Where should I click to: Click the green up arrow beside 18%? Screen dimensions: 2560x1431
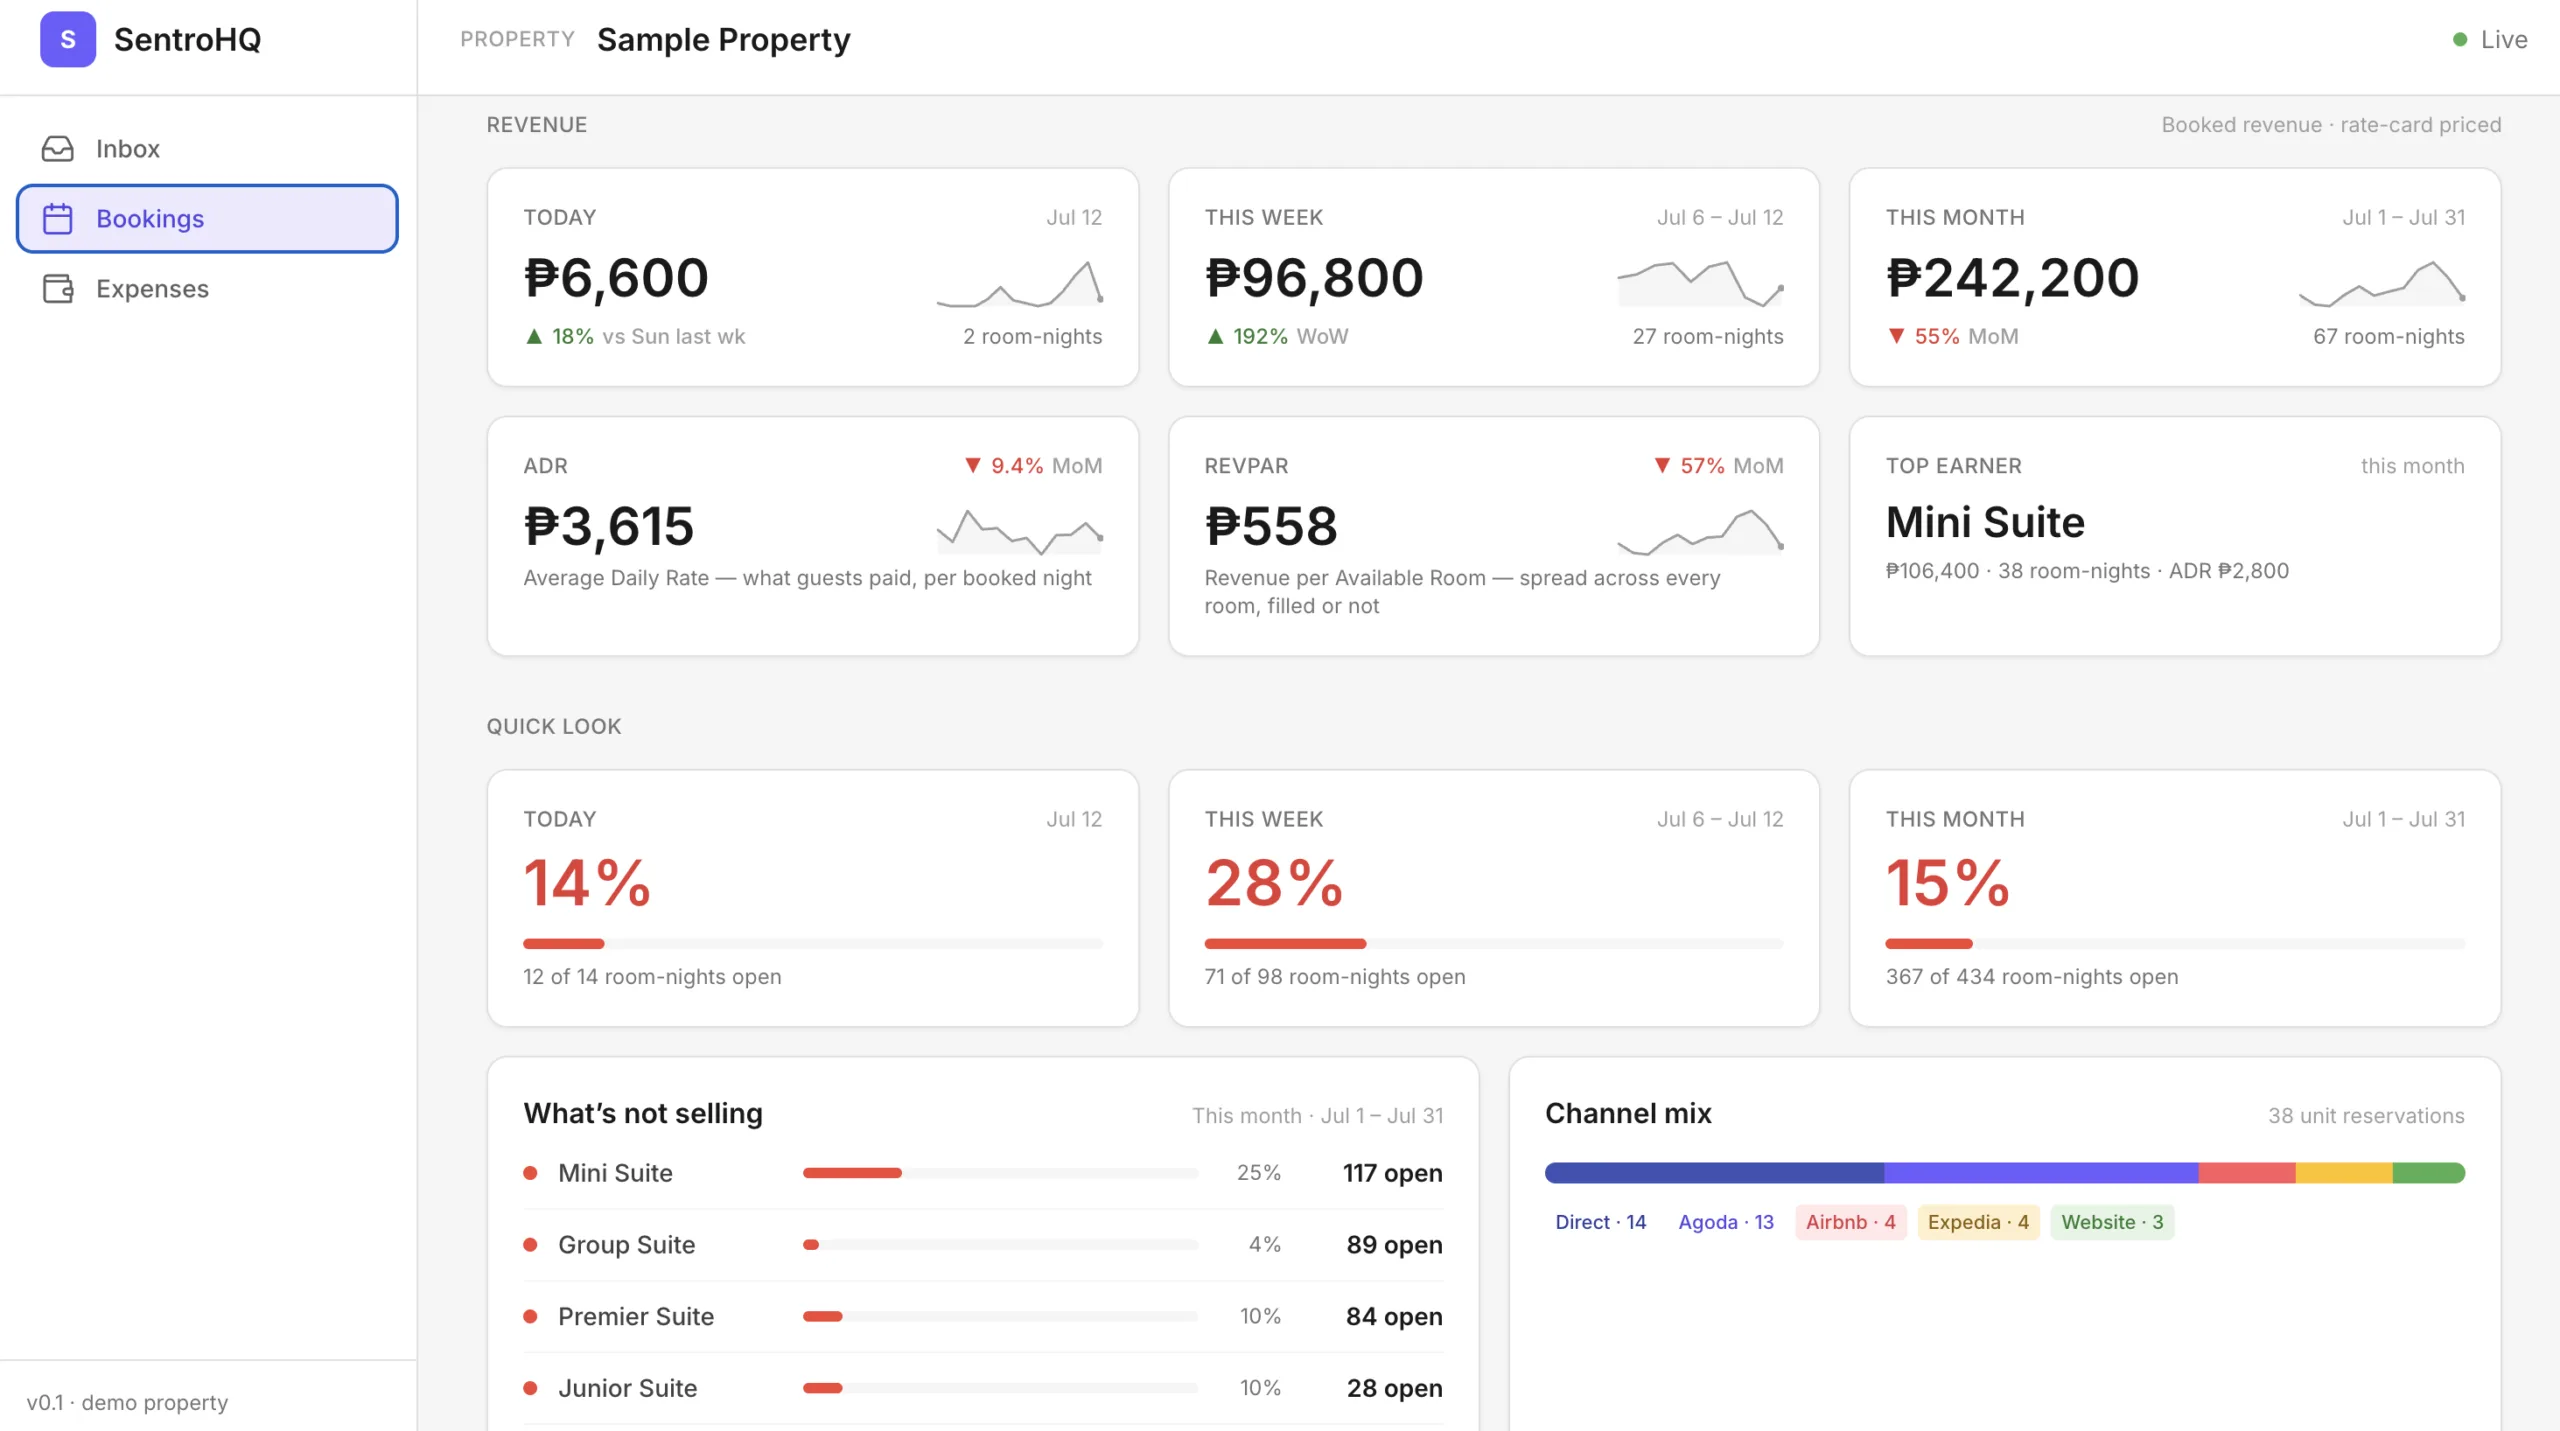[534, 337]
